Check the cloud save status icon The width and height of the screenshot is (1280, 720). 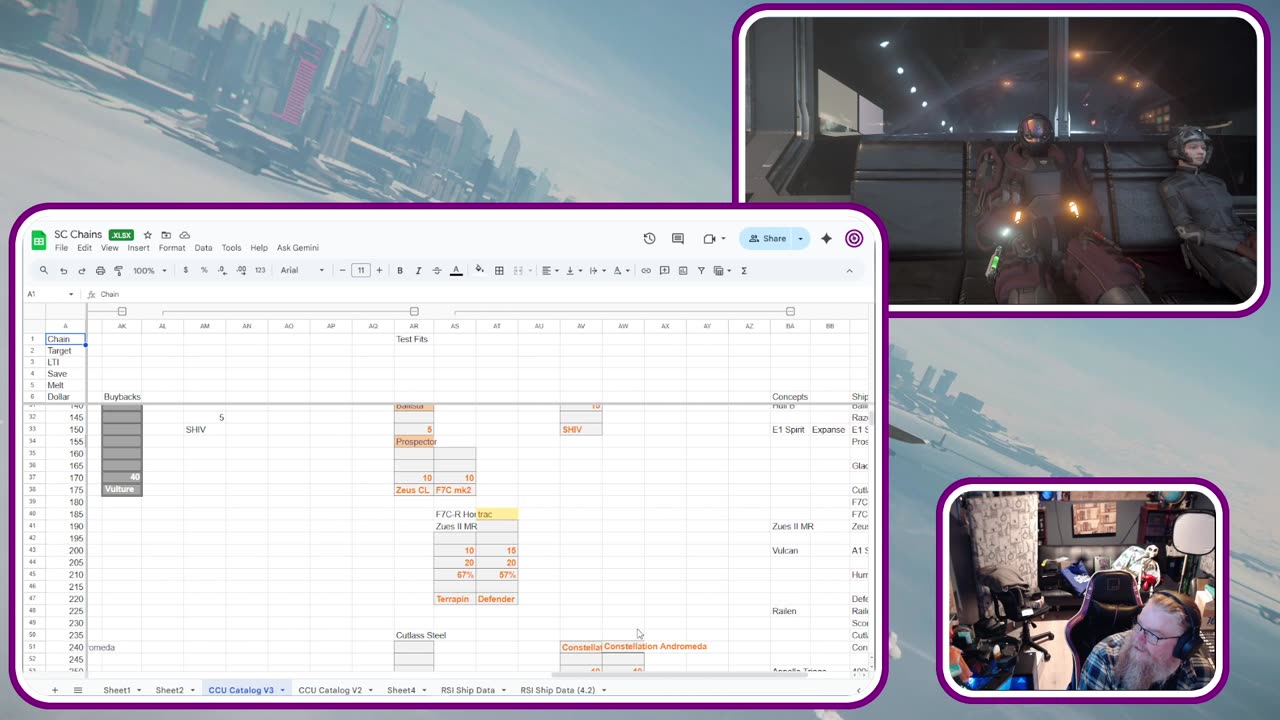tap(185, 235)
